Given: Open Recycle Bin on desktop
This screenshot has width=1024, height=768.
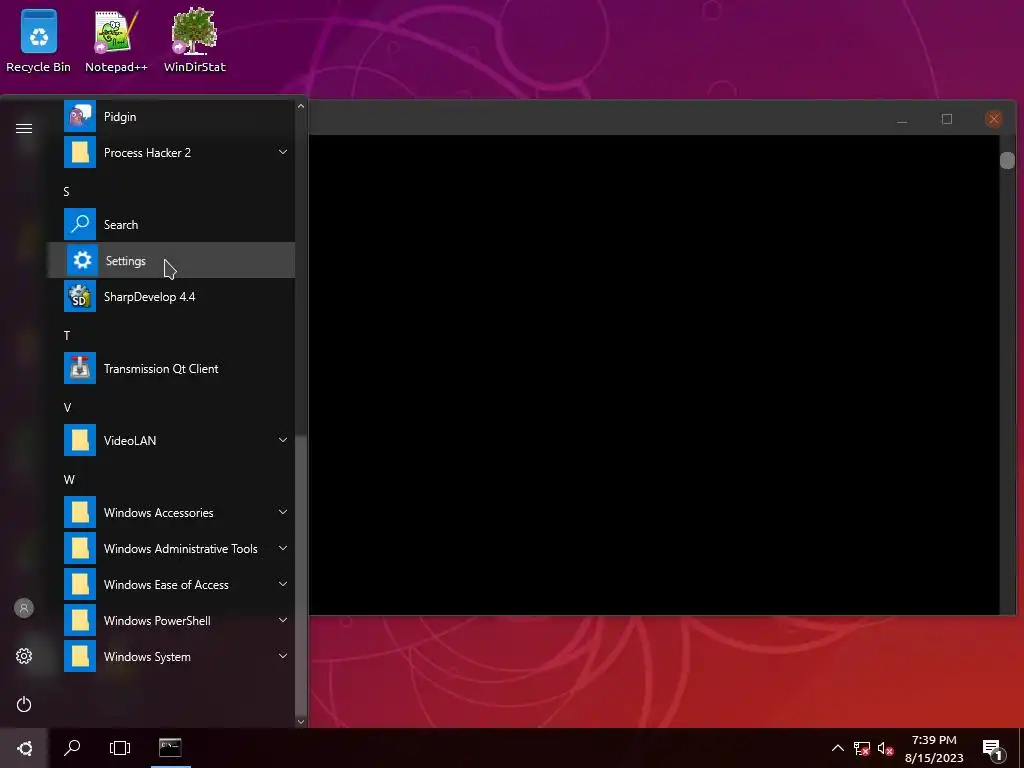Looking at the screenshot, I should click(x=39, y=40).
